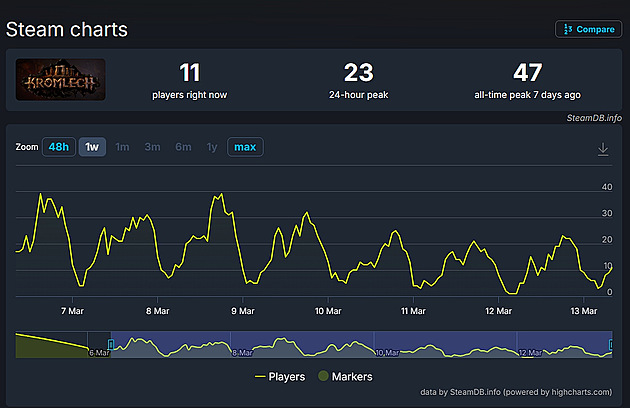Image resolution: width=630 pixels, height=408 pixels.
Task: Click the 9 Mar peak on chart
Action: pos(217,195)
